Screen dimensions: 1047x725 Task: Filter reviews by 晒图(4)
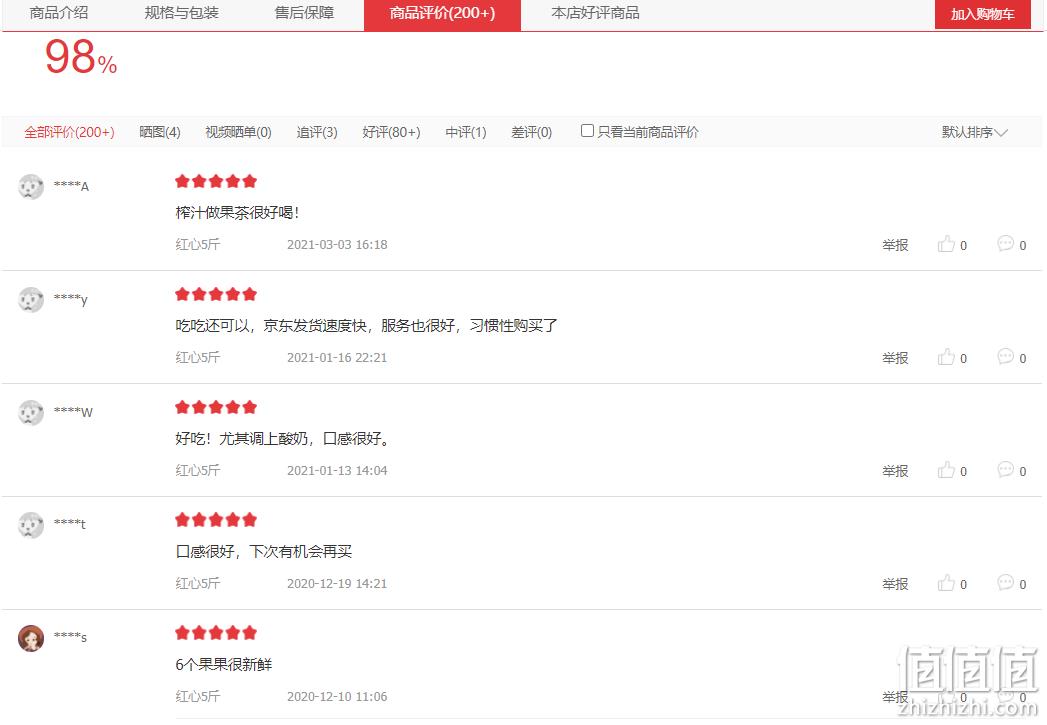[160, 132]
